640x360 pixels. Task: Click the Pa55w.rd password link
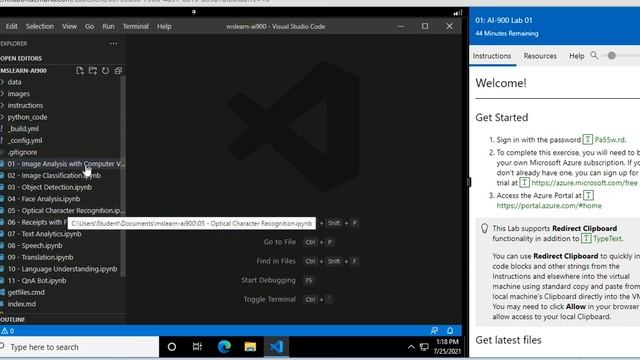610,140
